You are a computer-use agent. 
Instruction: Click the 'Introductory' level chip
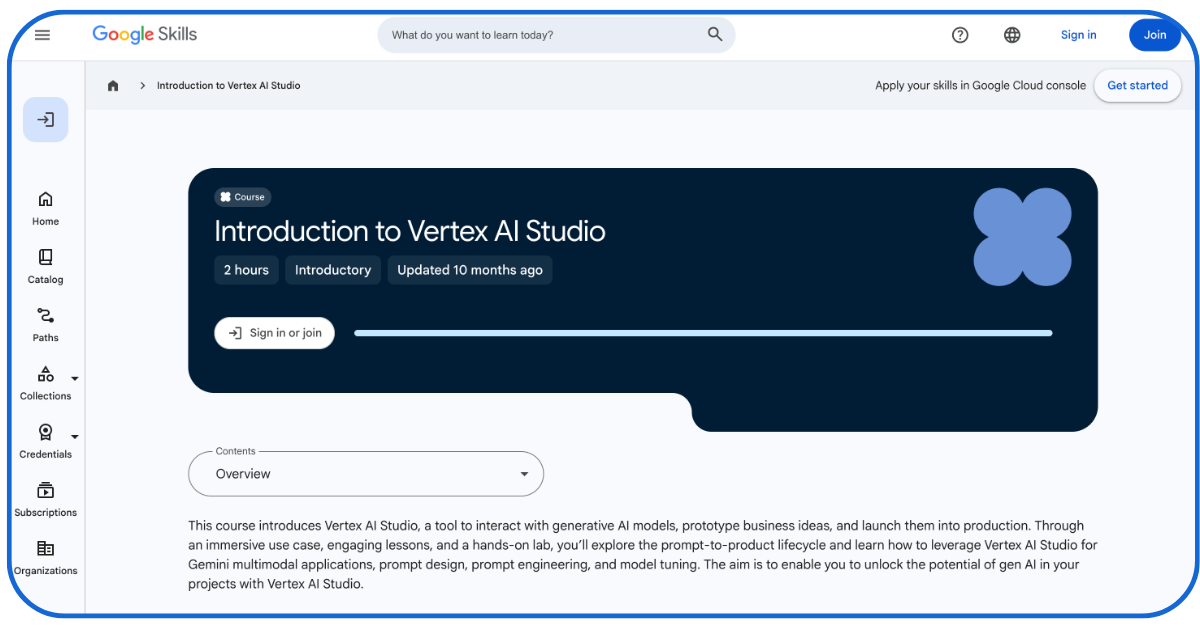333,270
